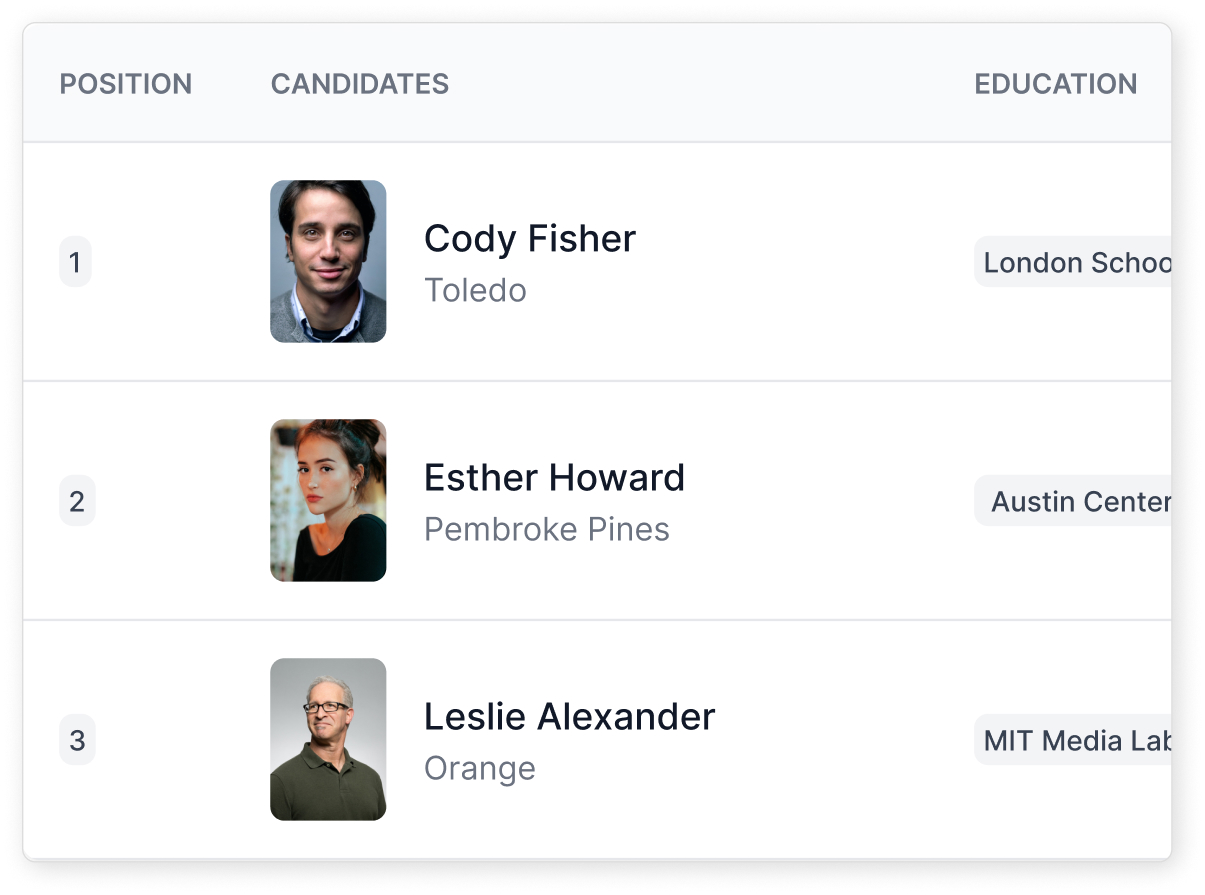Image resolution: width=1205 pixels, height=895 pixels.
Task: Click the Pembroke Pines location text
Action: tap(547, 530)
